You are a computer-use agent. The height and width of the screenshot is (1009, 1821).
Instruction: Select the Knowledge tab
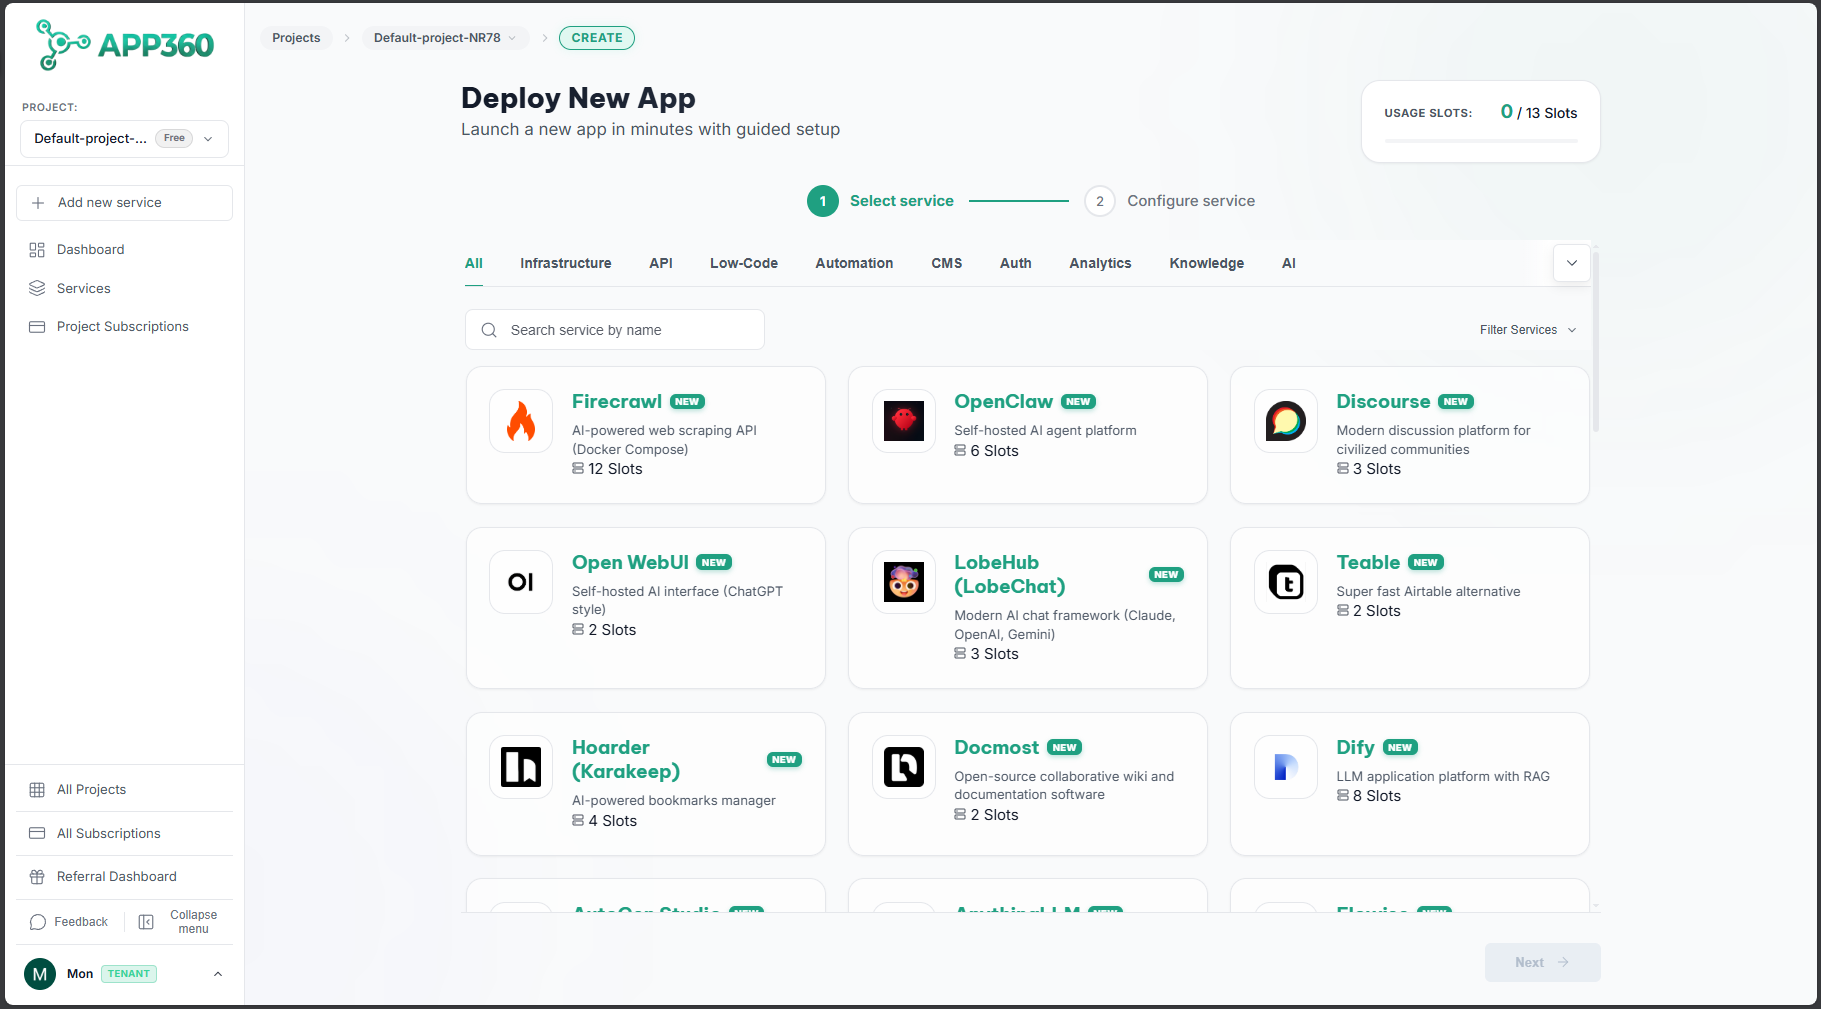click(x=1207, y=263)
